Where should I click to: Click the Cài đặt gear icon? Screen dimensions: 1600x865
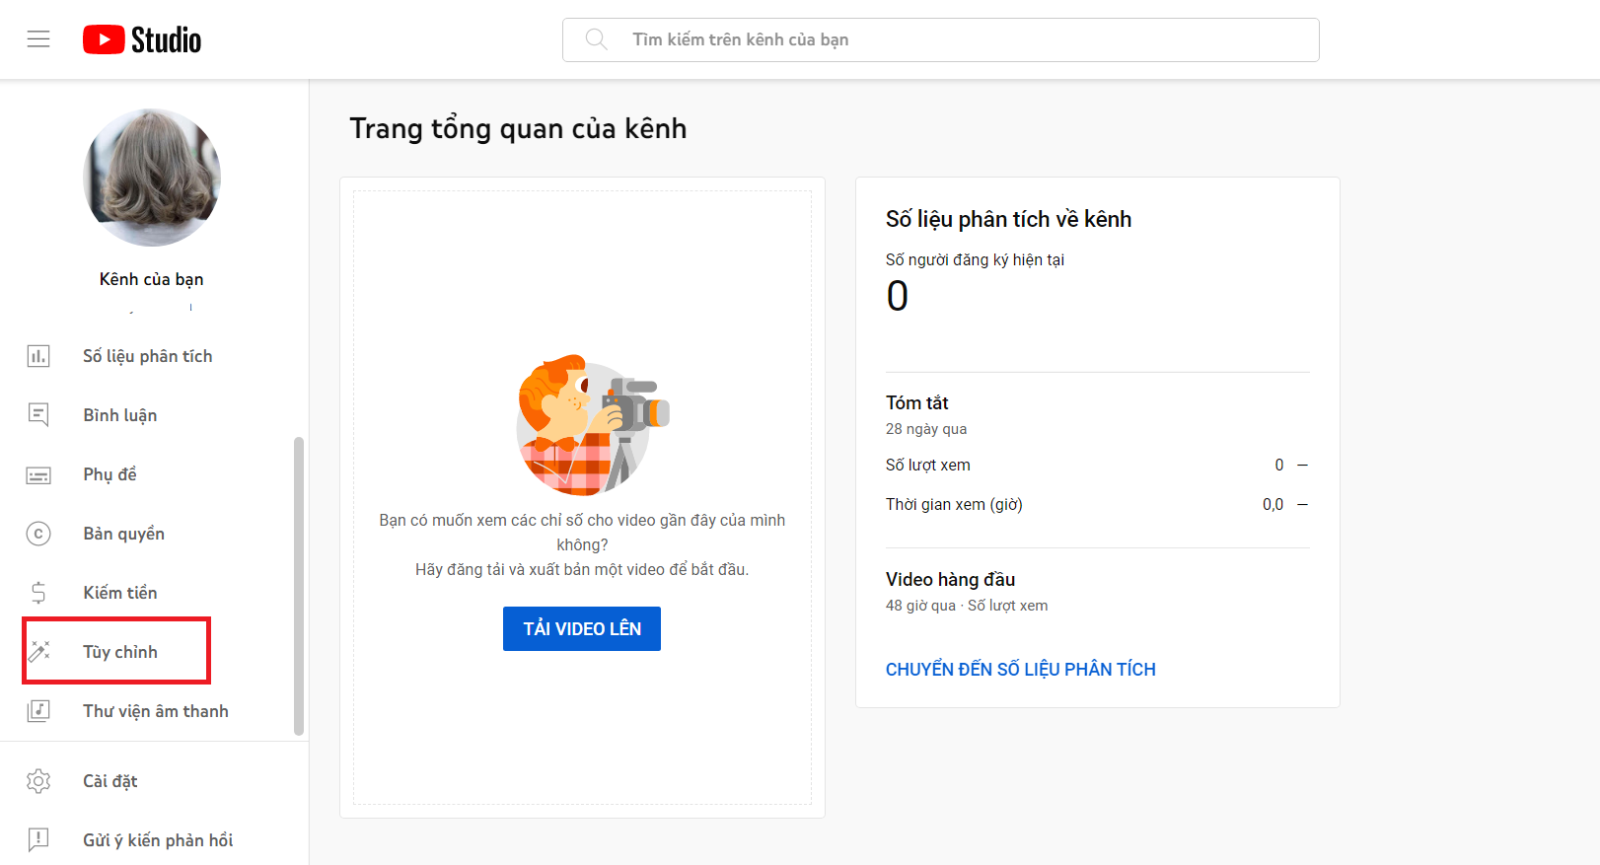[38, 781]
